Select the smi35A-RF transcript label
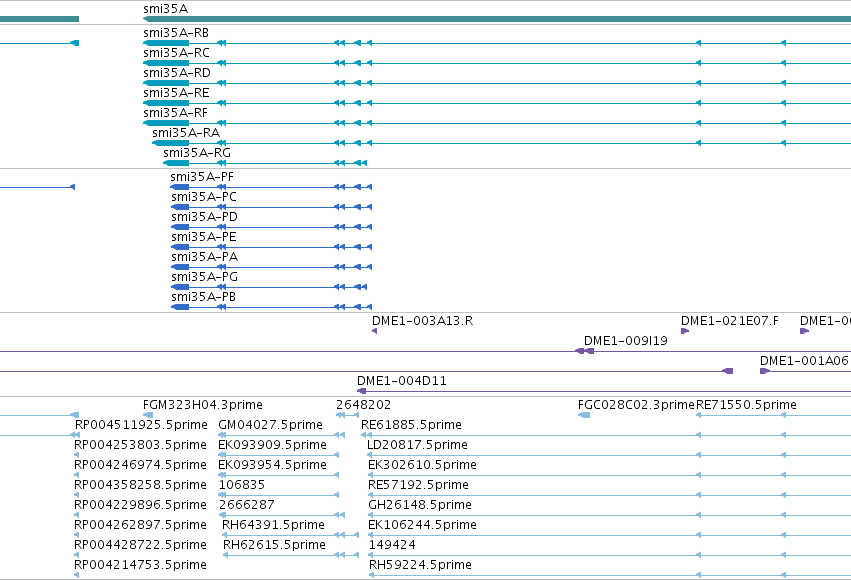This screenshot has height=580, width=851. (x=175, y=113)
